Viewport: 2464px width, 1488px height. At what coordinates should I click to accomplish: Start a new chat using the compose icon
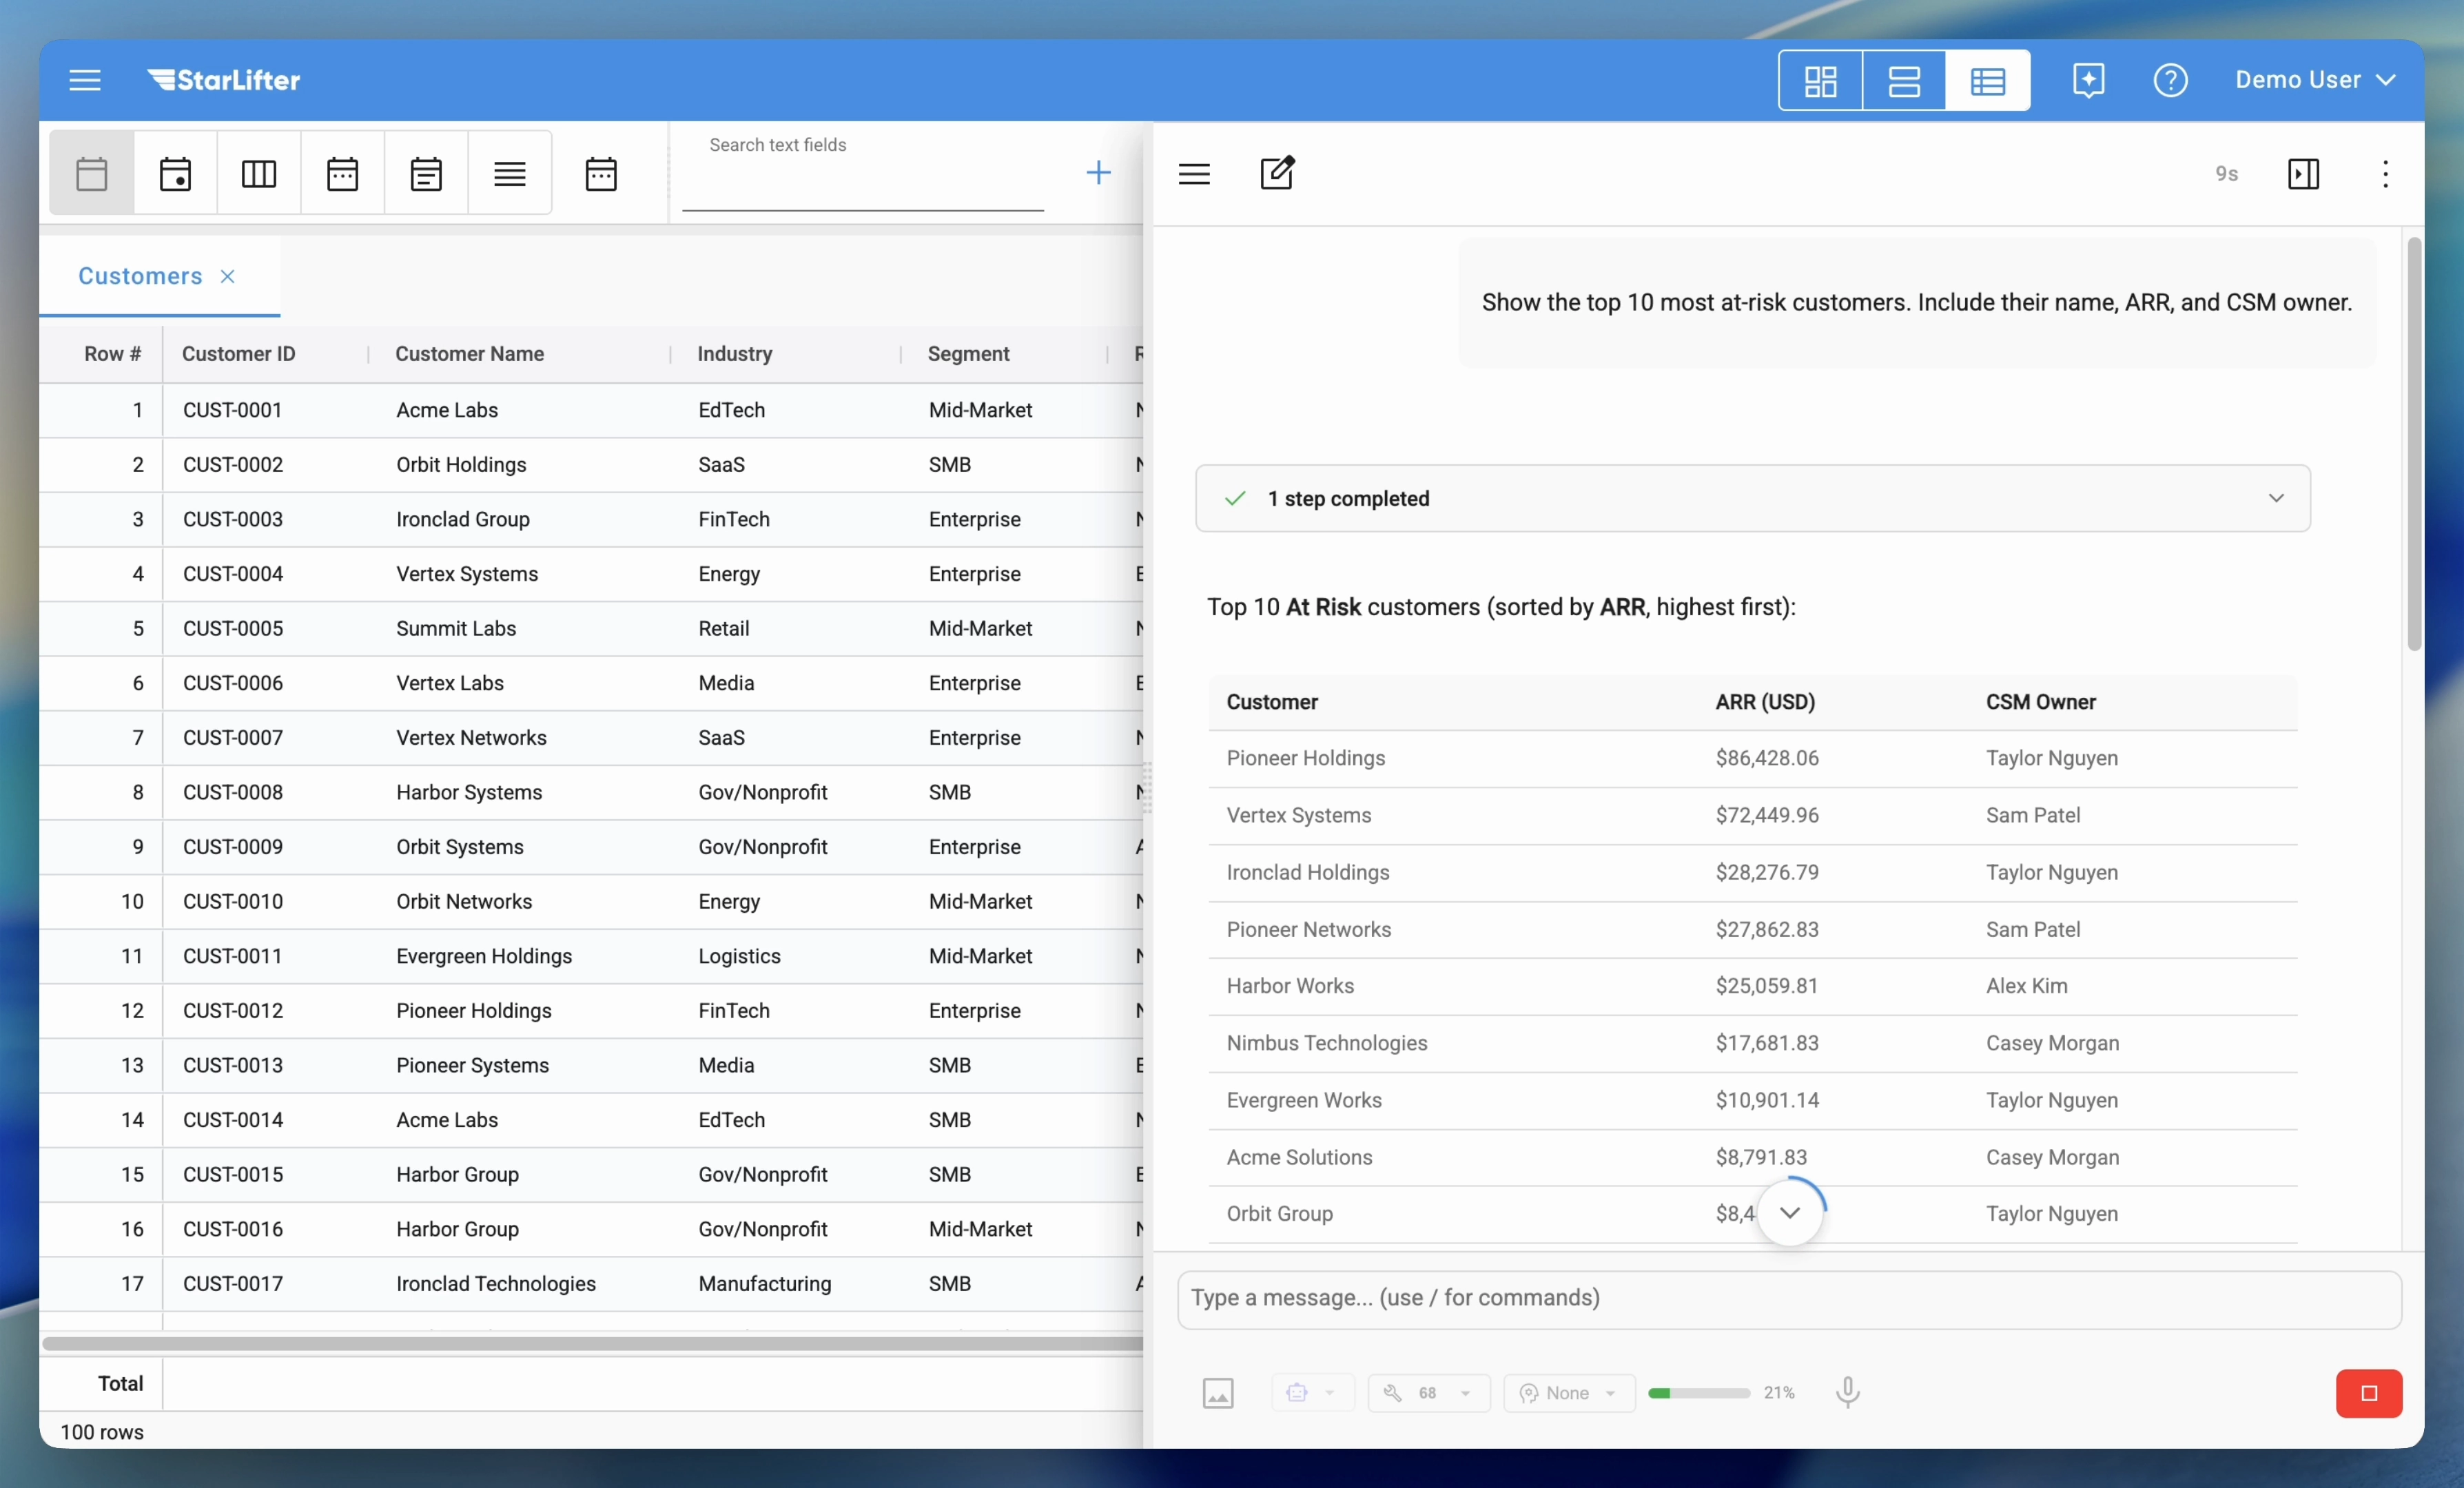coord(1278,173)
